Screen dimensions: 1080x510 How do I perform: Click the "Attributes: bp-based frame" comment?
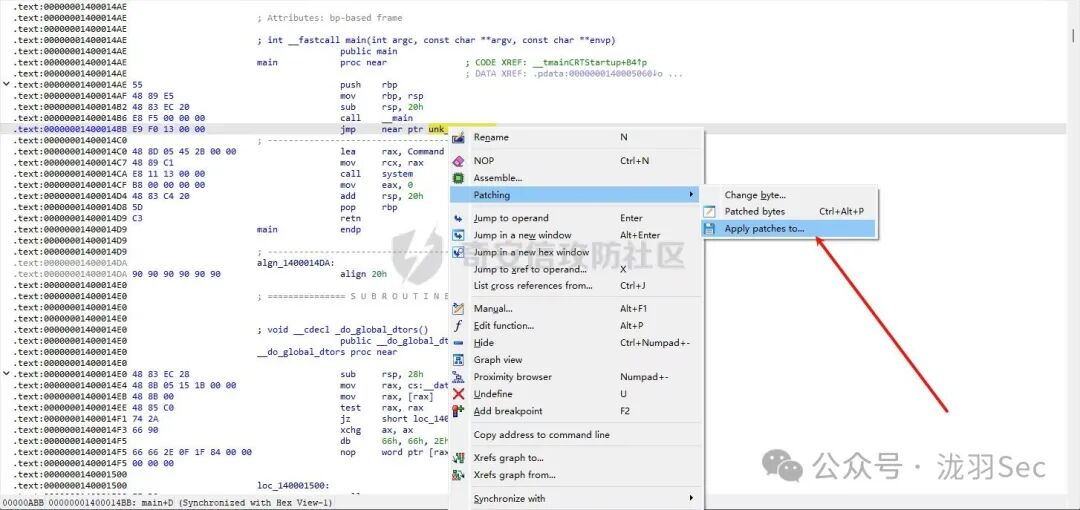pos(329,18)
